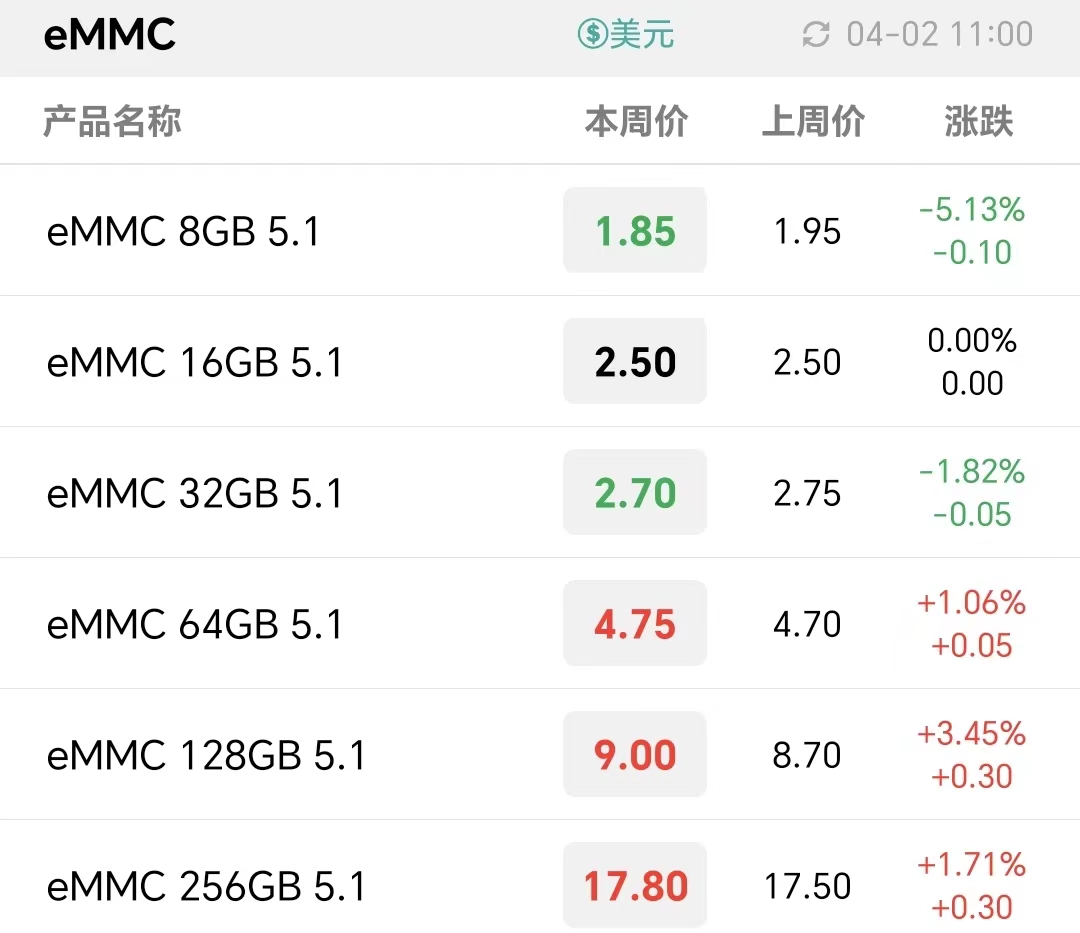Tap the 2.50 current price badge
This screenshot has height=933, width=1080.
[635, 361]
